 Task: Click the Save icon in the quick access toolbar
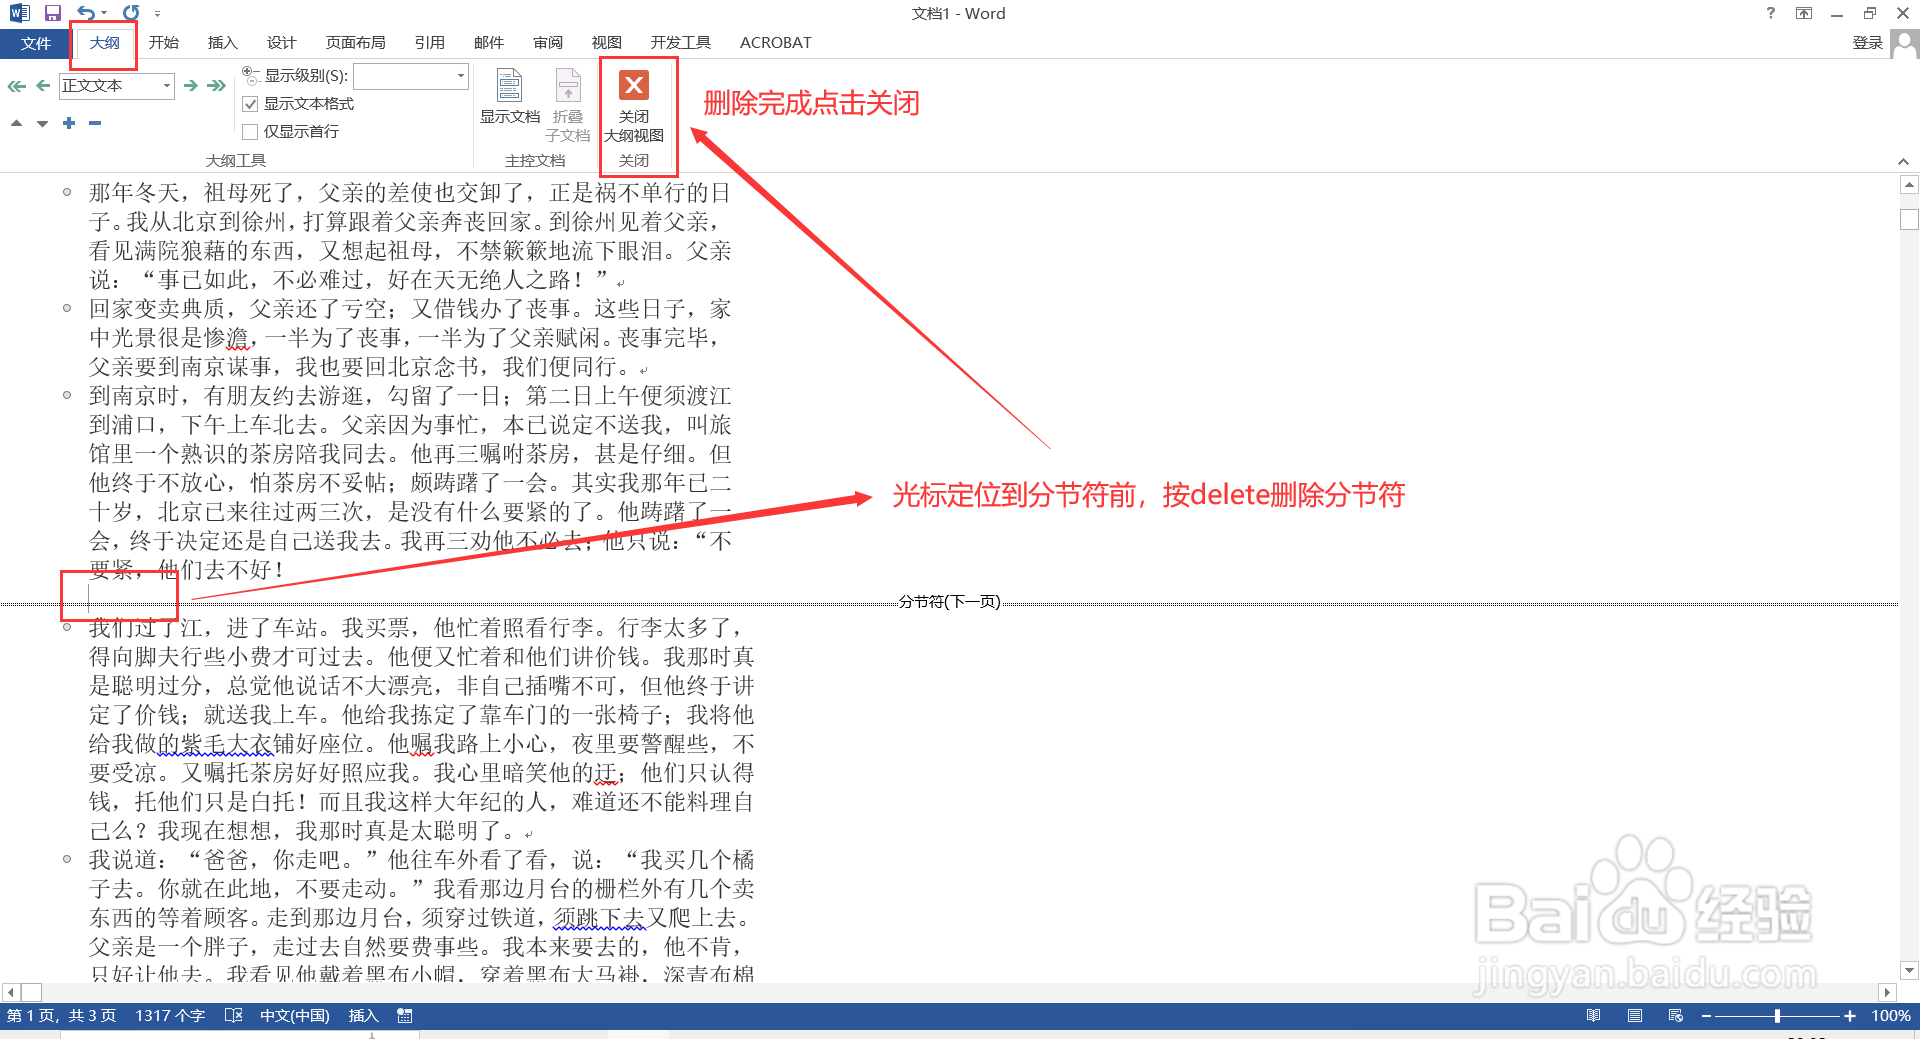52,13
